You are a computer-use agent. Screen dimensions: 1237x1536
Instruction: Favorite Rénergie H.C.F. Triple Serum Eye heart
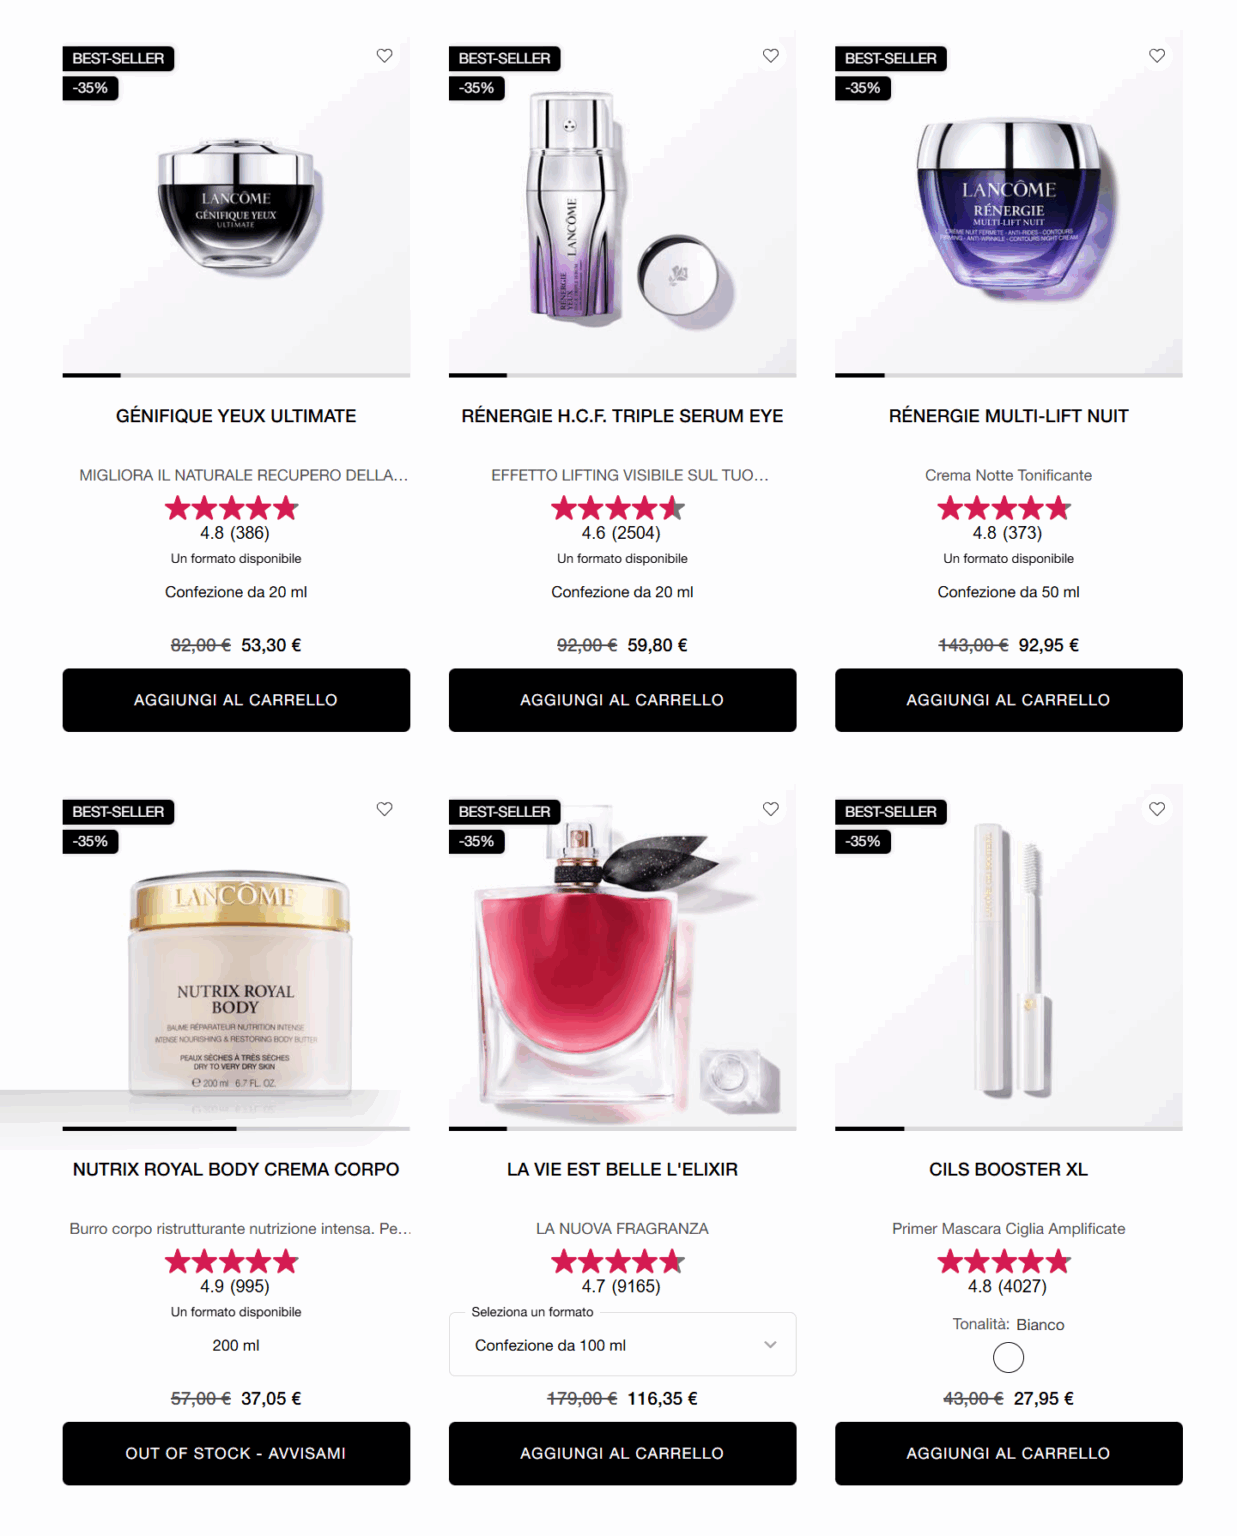[770, 56]
